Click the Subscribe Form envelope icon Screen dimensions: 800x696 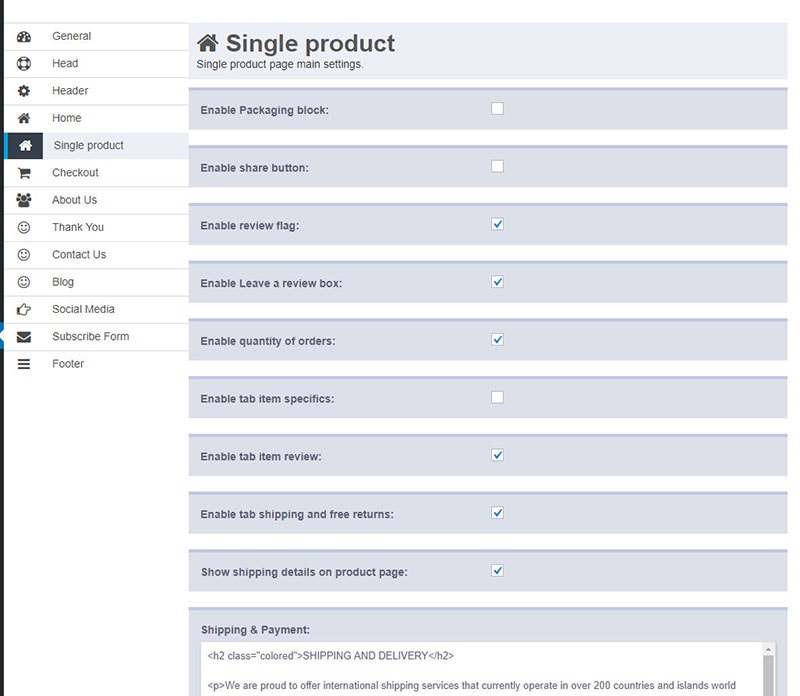[x=24, y=337]
